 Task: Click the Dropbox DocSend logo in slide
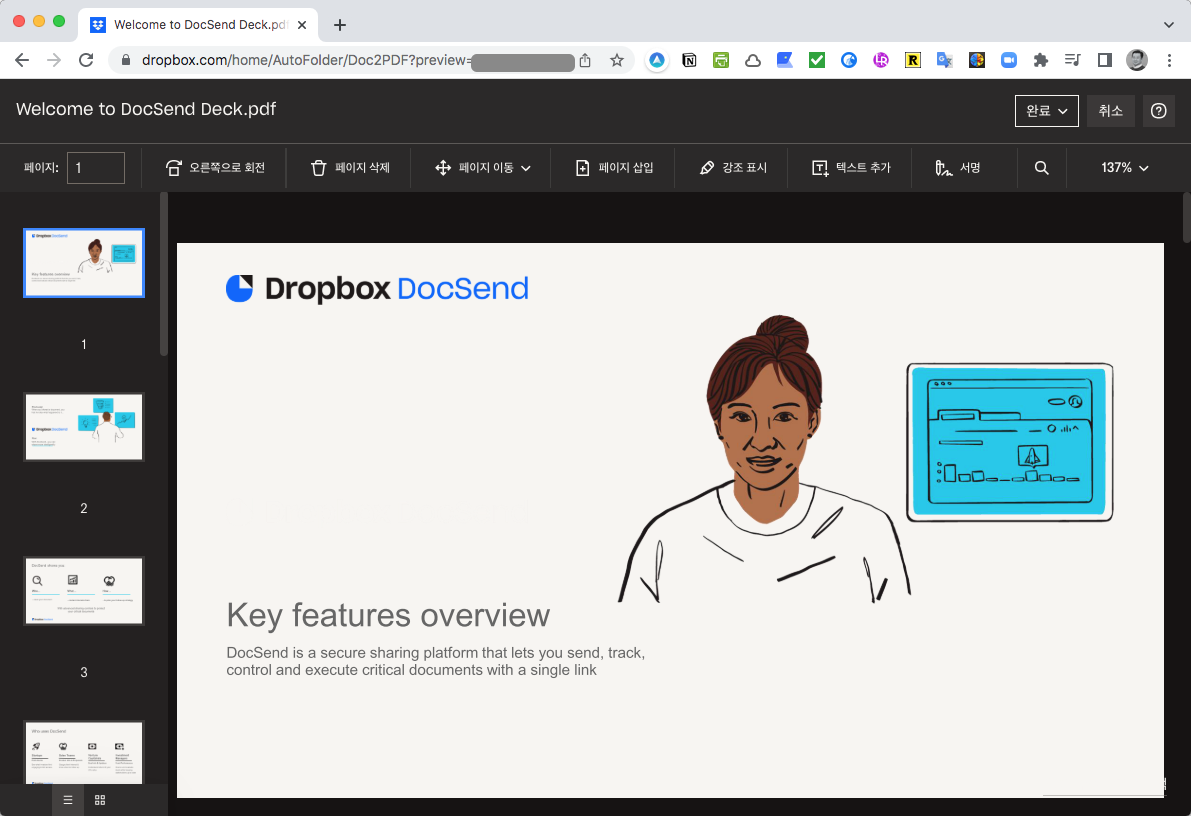click(x=378, y=289)
